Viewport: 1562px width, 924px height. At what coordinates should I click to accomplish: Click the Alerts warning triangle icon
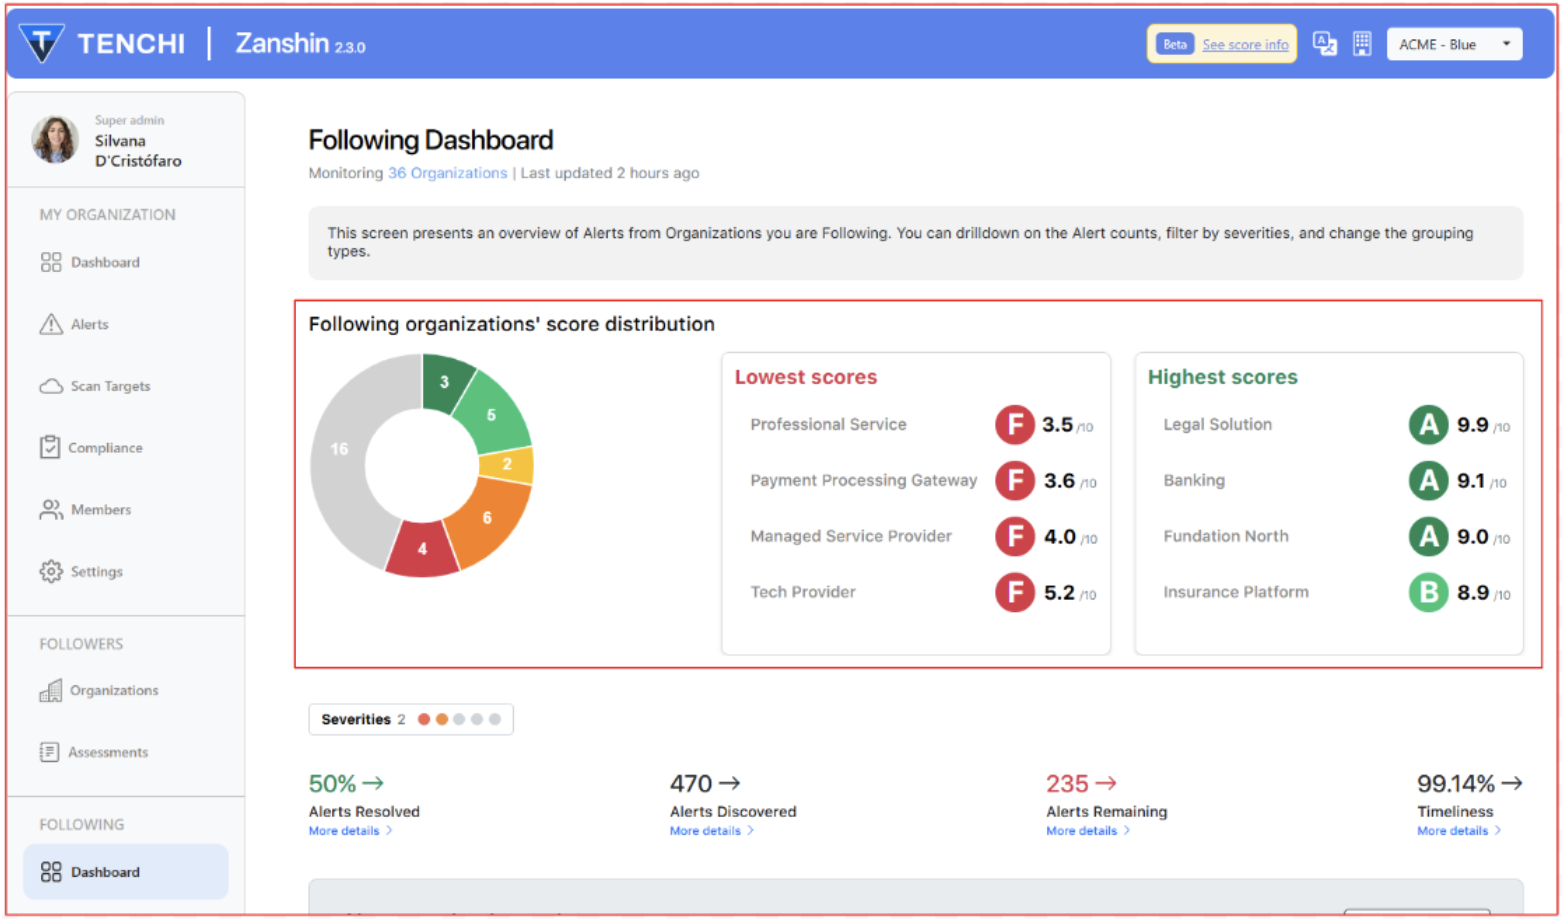[x=51, y=324]
